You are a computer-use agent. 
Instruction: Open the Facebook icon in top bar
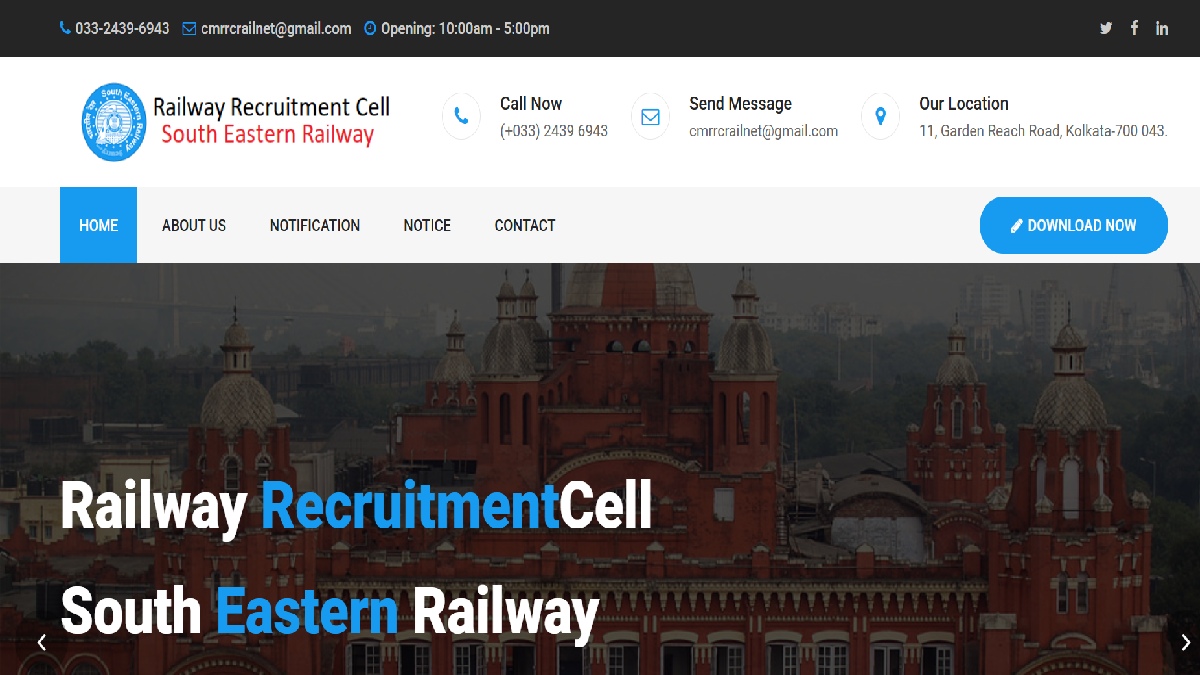[x=1134, y=28]
